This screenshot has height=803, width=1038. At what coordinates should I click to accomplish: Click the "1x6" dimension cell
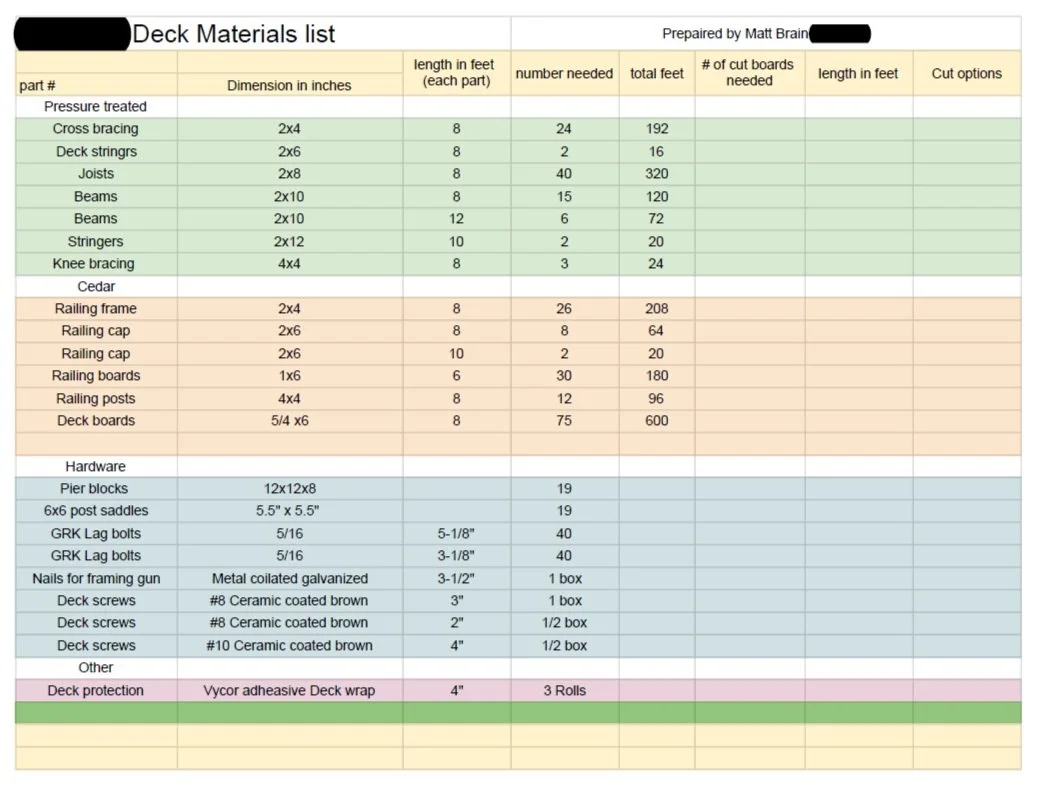coord(289,376)
